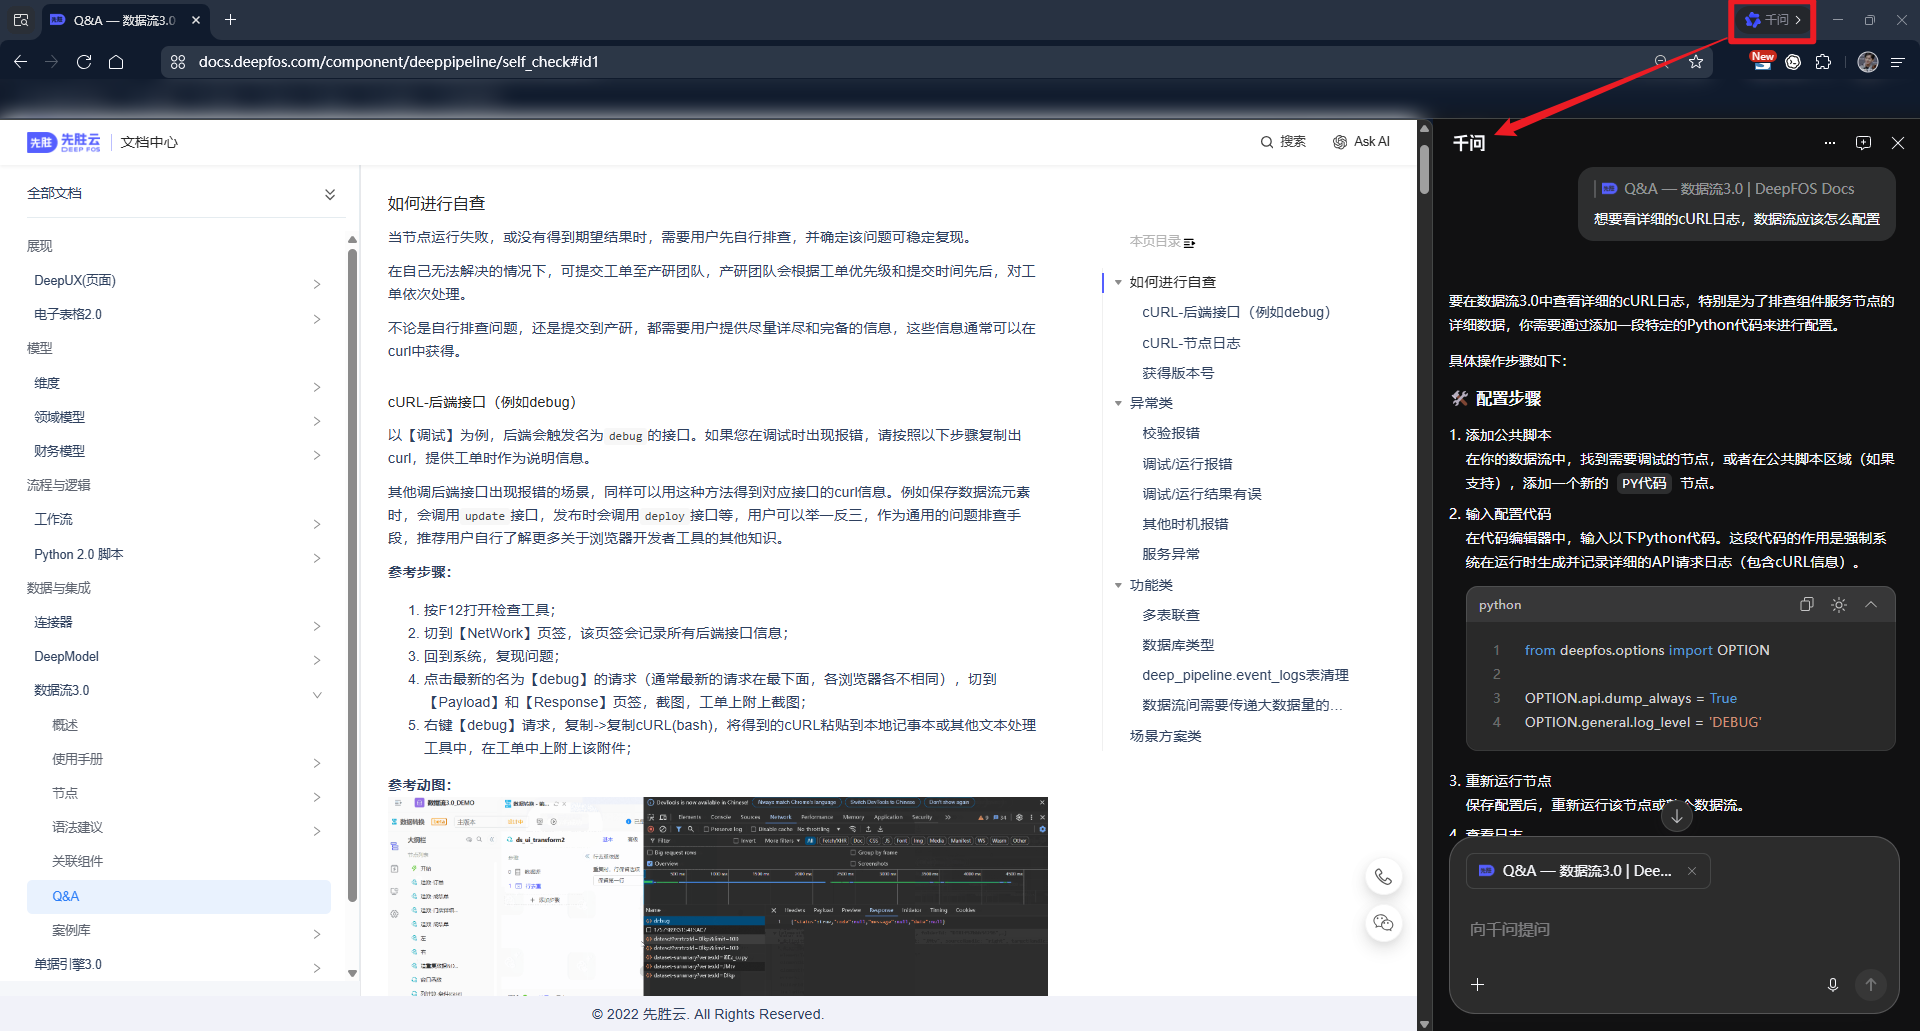Image resolution: width=1920 pixels, height=1031 pixels.
Task: Open the workspace icon left of tabs
Action: coord(21,20)
